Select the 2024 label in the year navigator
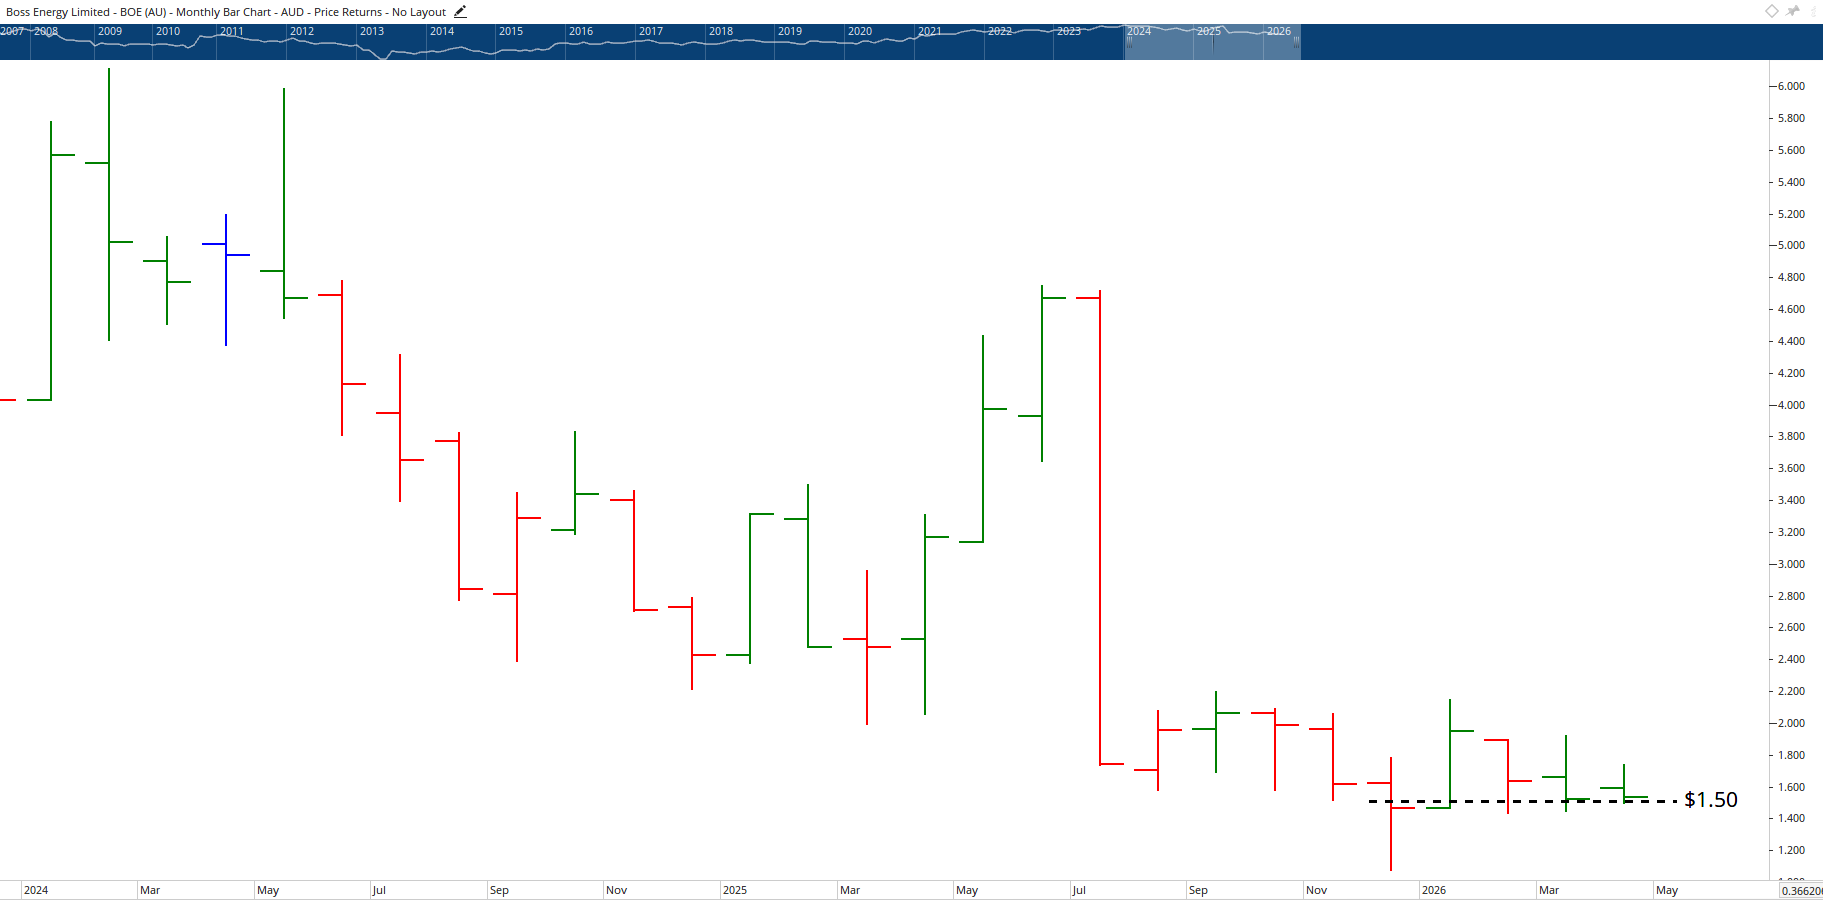Viewport: 1823px width, 902px height. click(1137, 31)
